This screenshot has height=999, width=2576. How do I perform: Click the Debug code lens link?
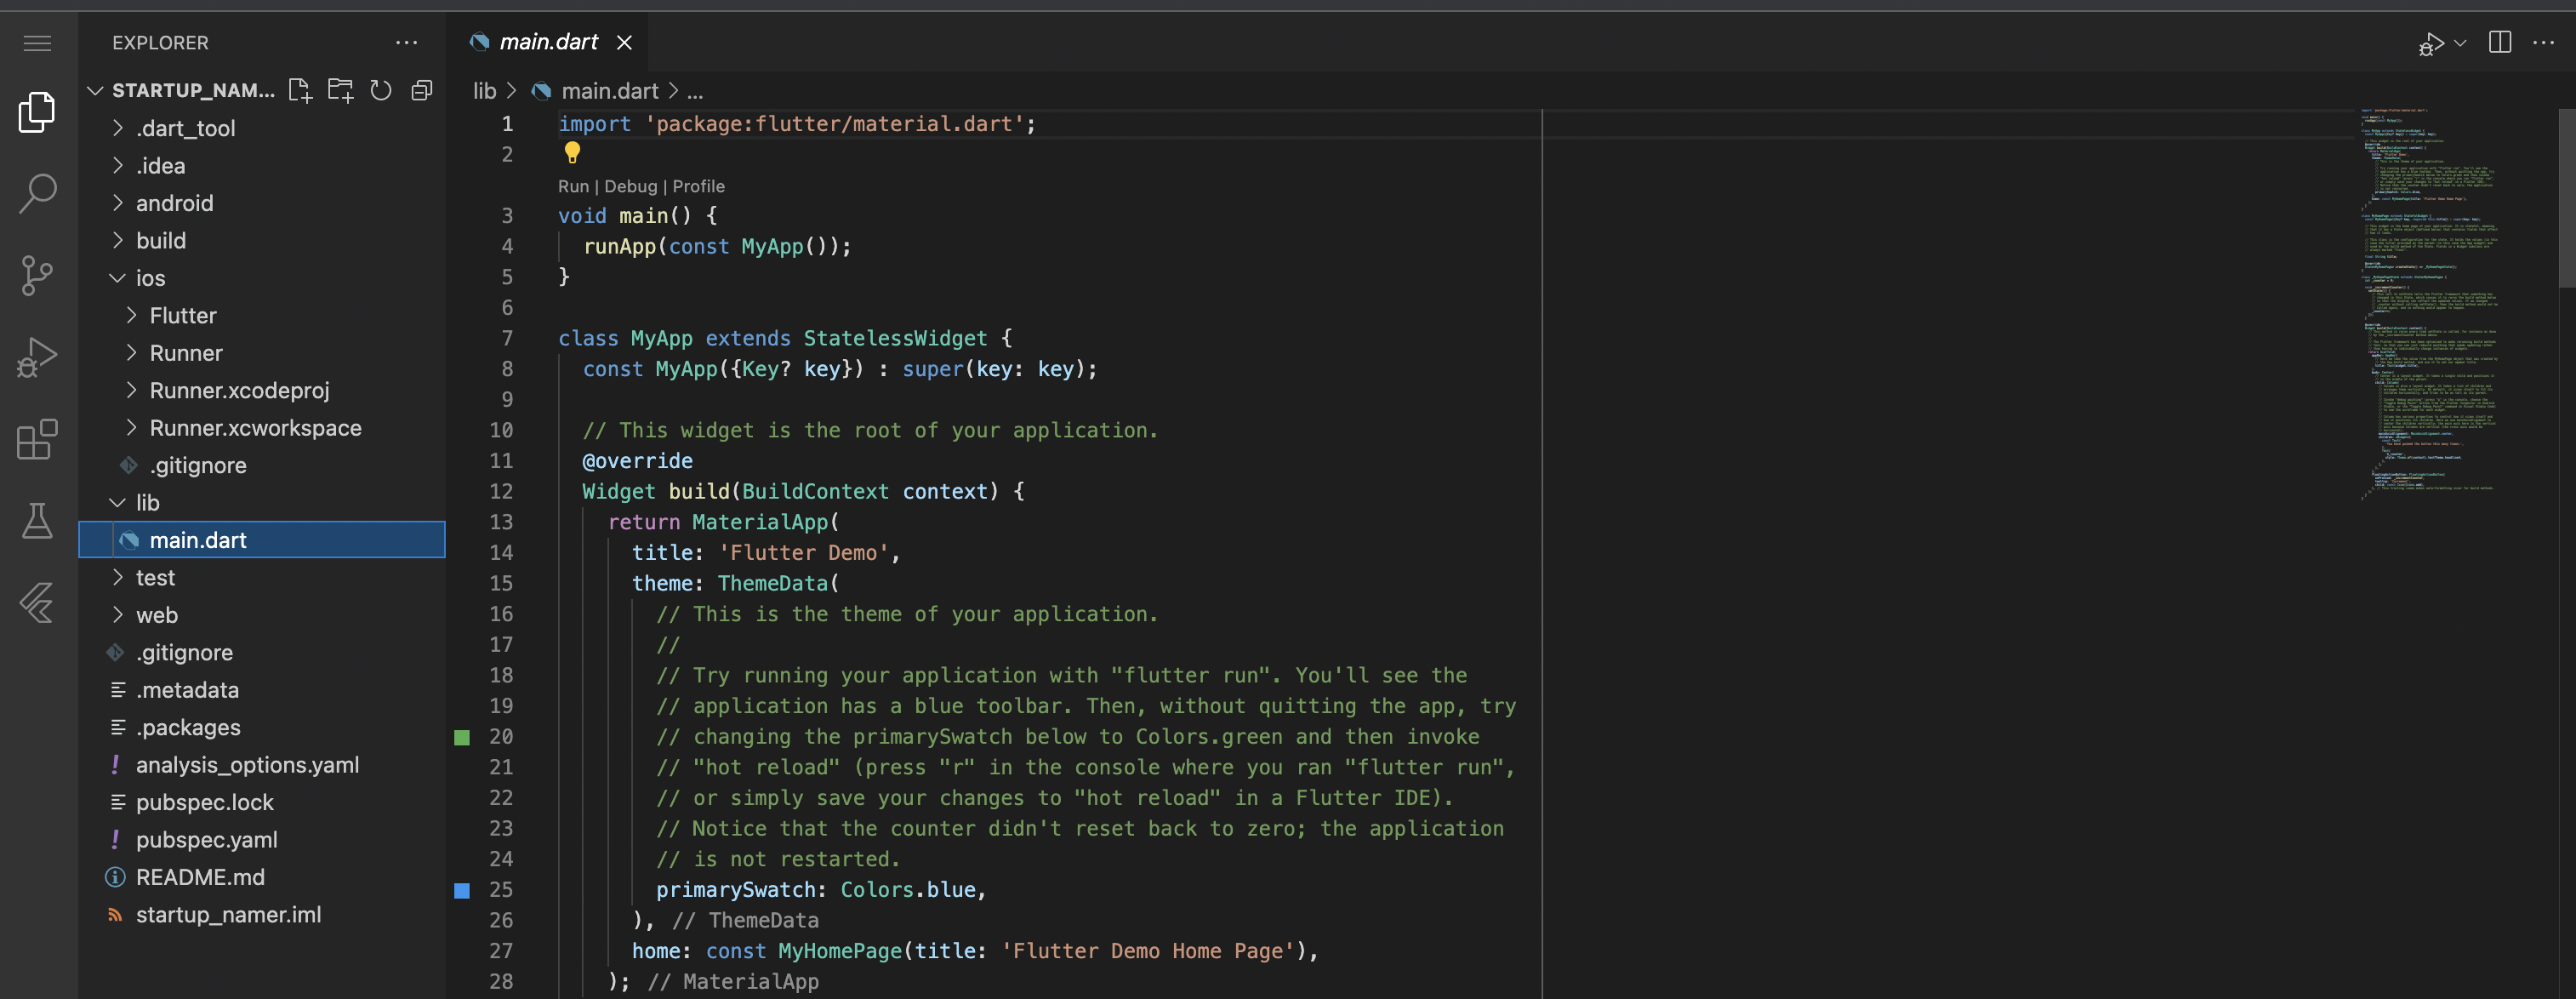coord(630,186)
